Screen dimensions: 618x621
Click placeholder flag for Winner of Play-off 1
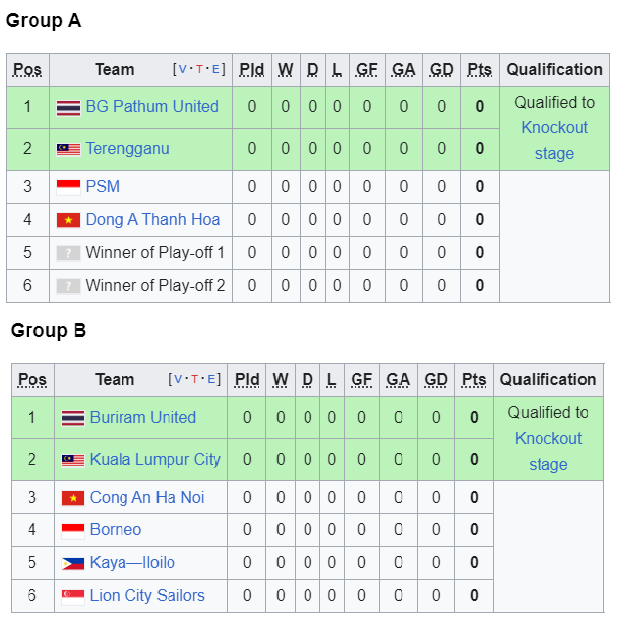[x=68, y=253]
